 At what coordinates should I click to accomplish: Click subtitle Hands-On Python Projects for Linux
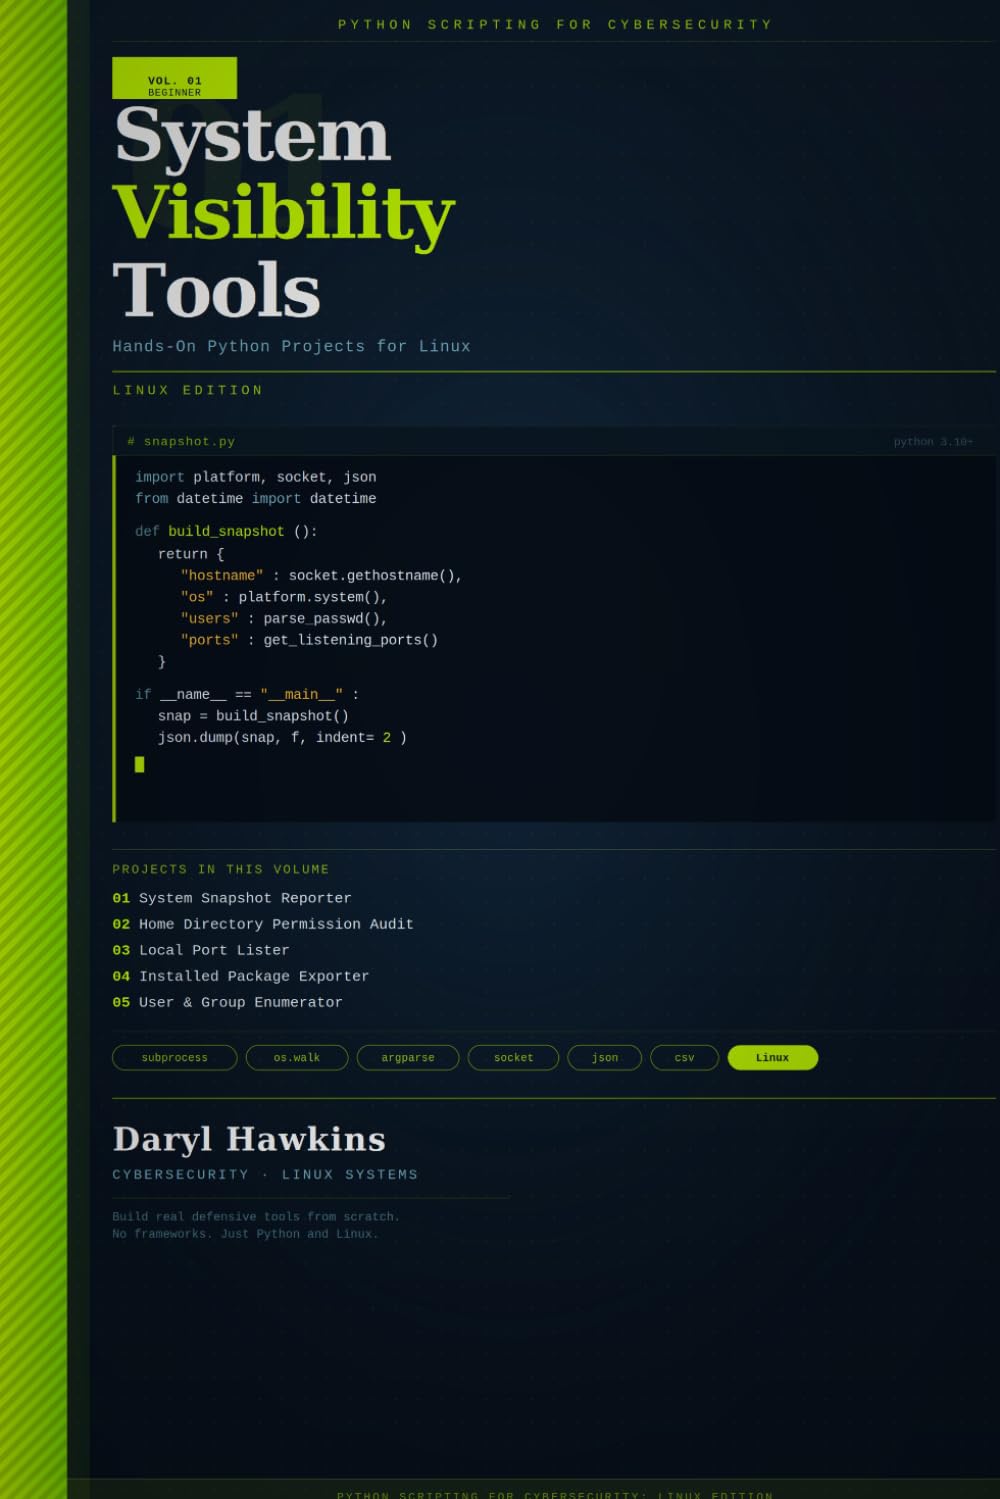point(291,346)
